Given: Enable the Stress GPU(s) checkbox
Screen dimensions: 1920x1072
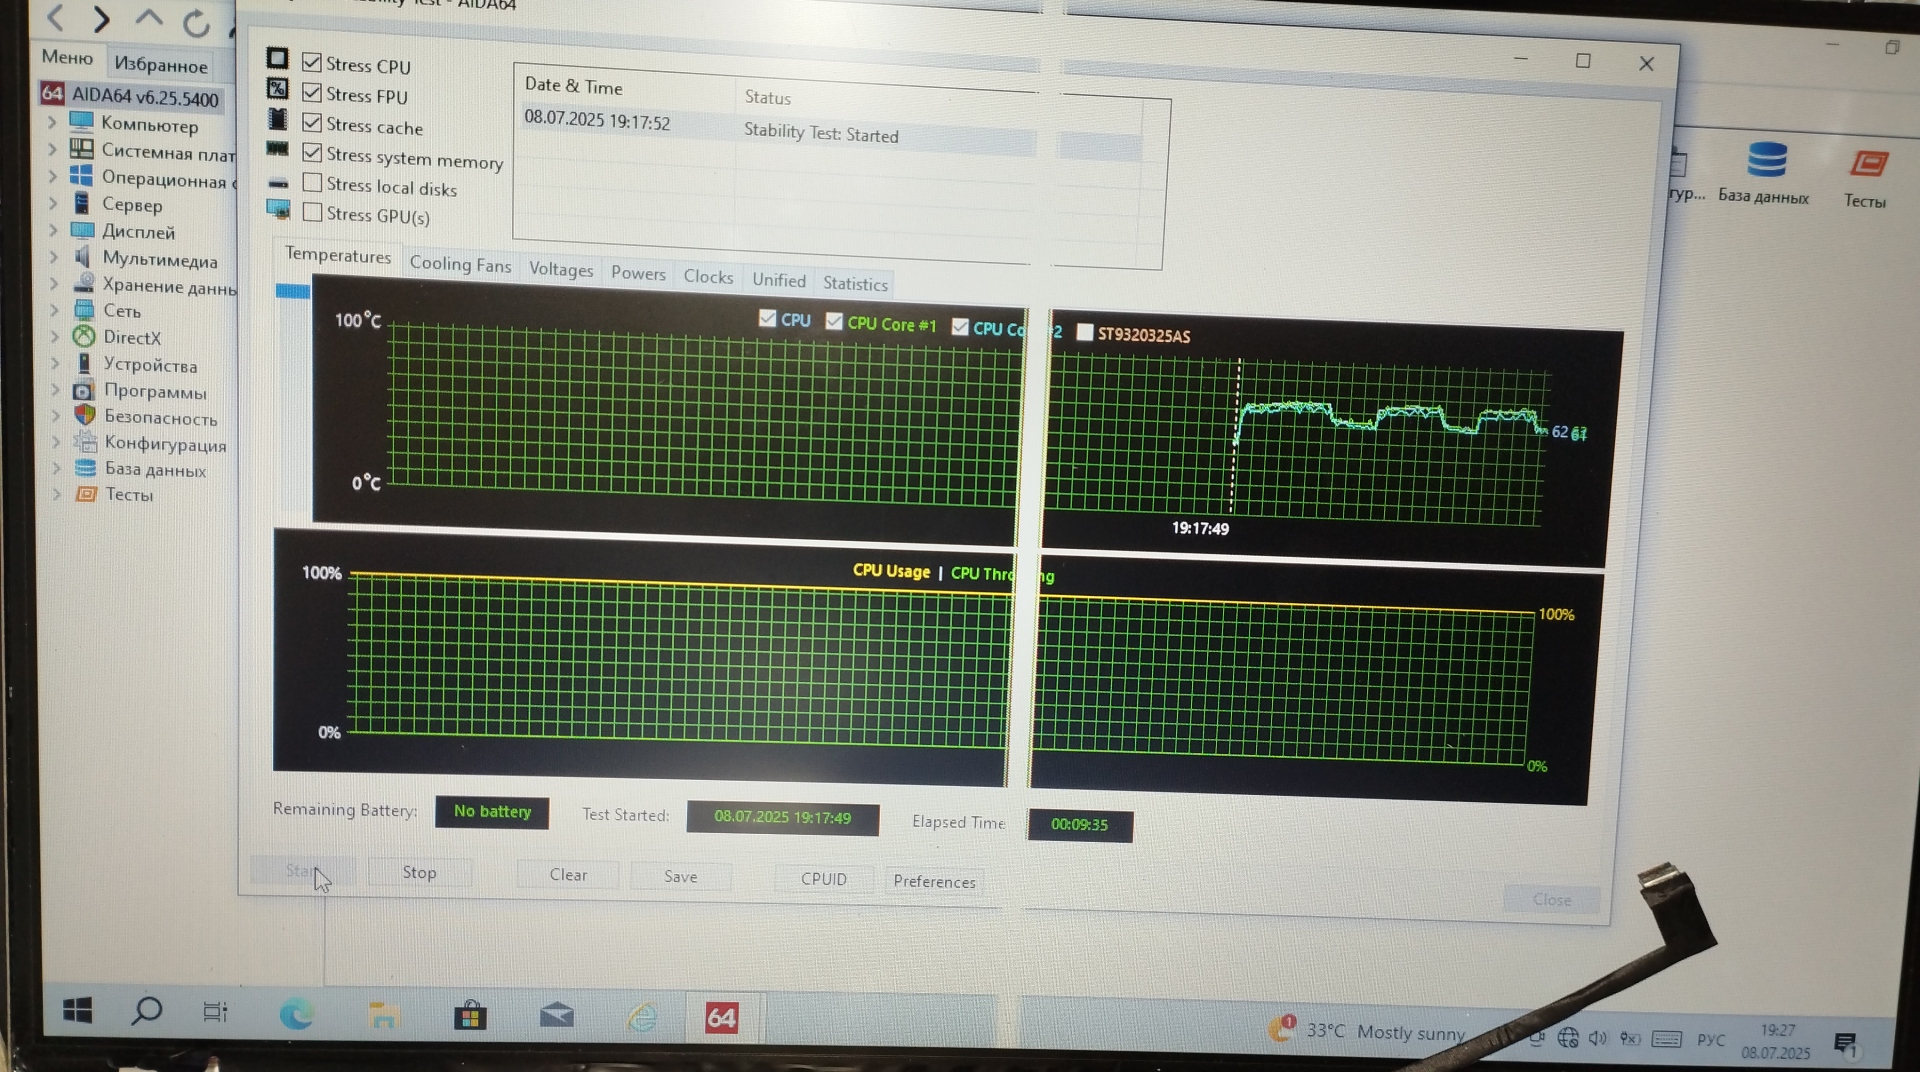Looking at the screenshot, I should click(313, 212).
